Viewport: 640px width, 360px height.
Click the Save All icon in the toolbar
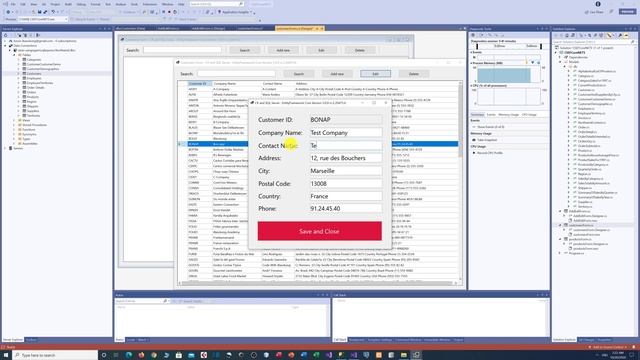coord(45,12)
